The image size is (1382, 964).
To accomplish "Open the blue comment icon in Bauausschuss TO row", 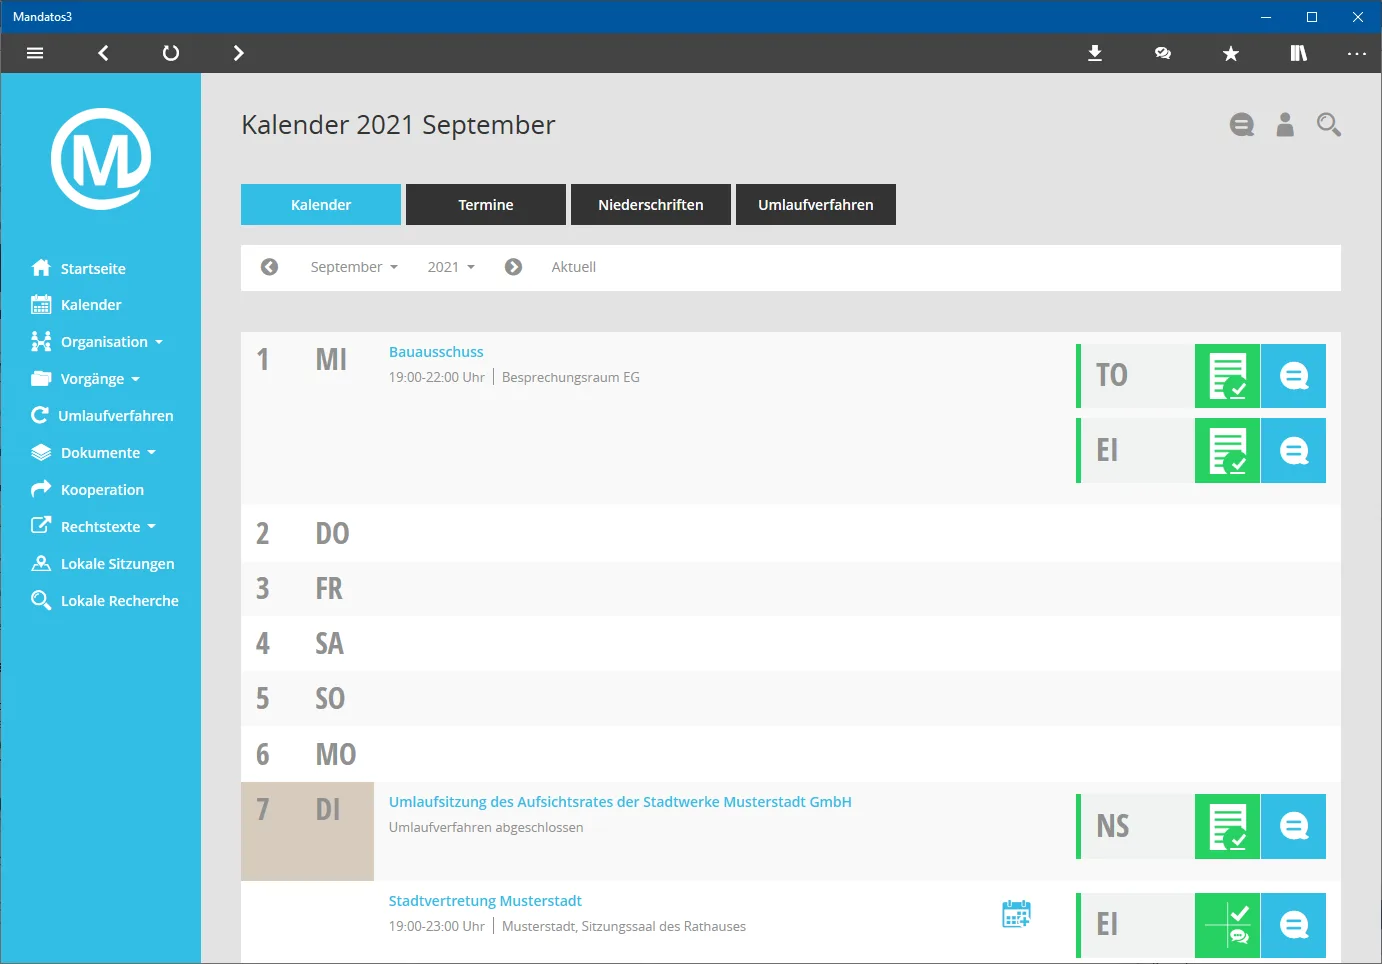I will click(x=1294, y=376).
